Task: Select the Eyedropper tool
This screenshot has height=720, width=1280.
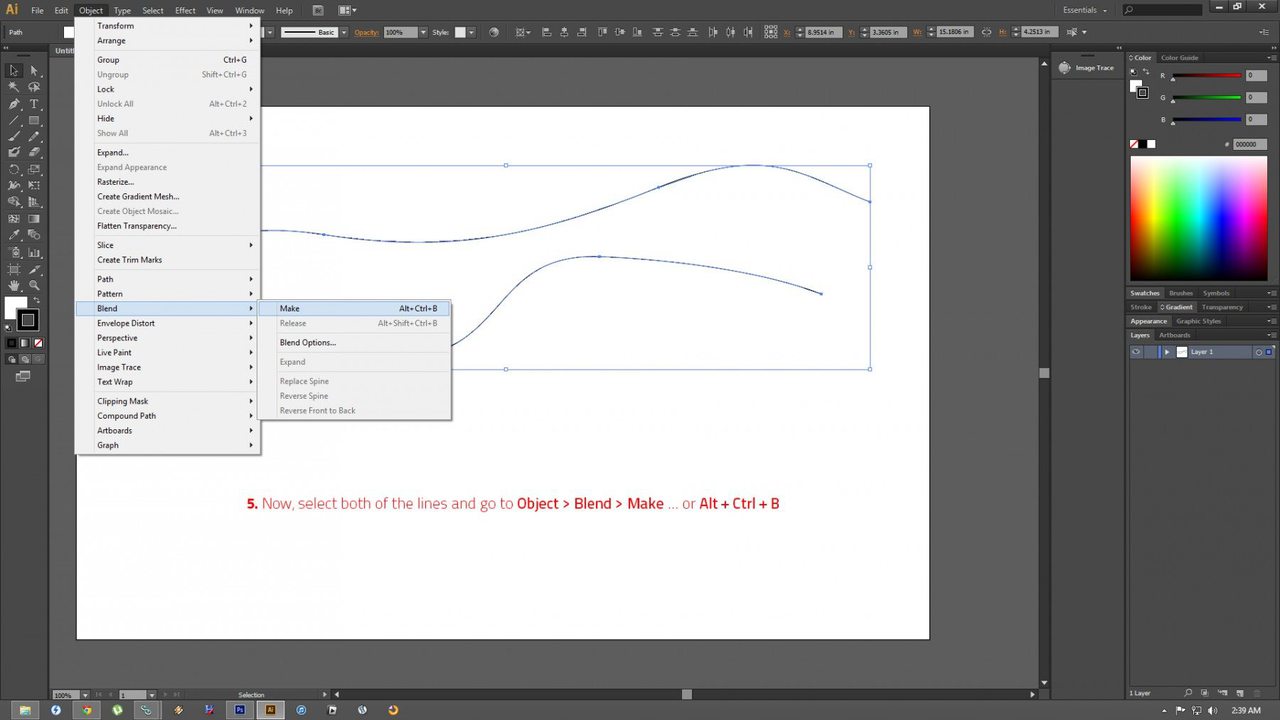Action: [14, 235]
